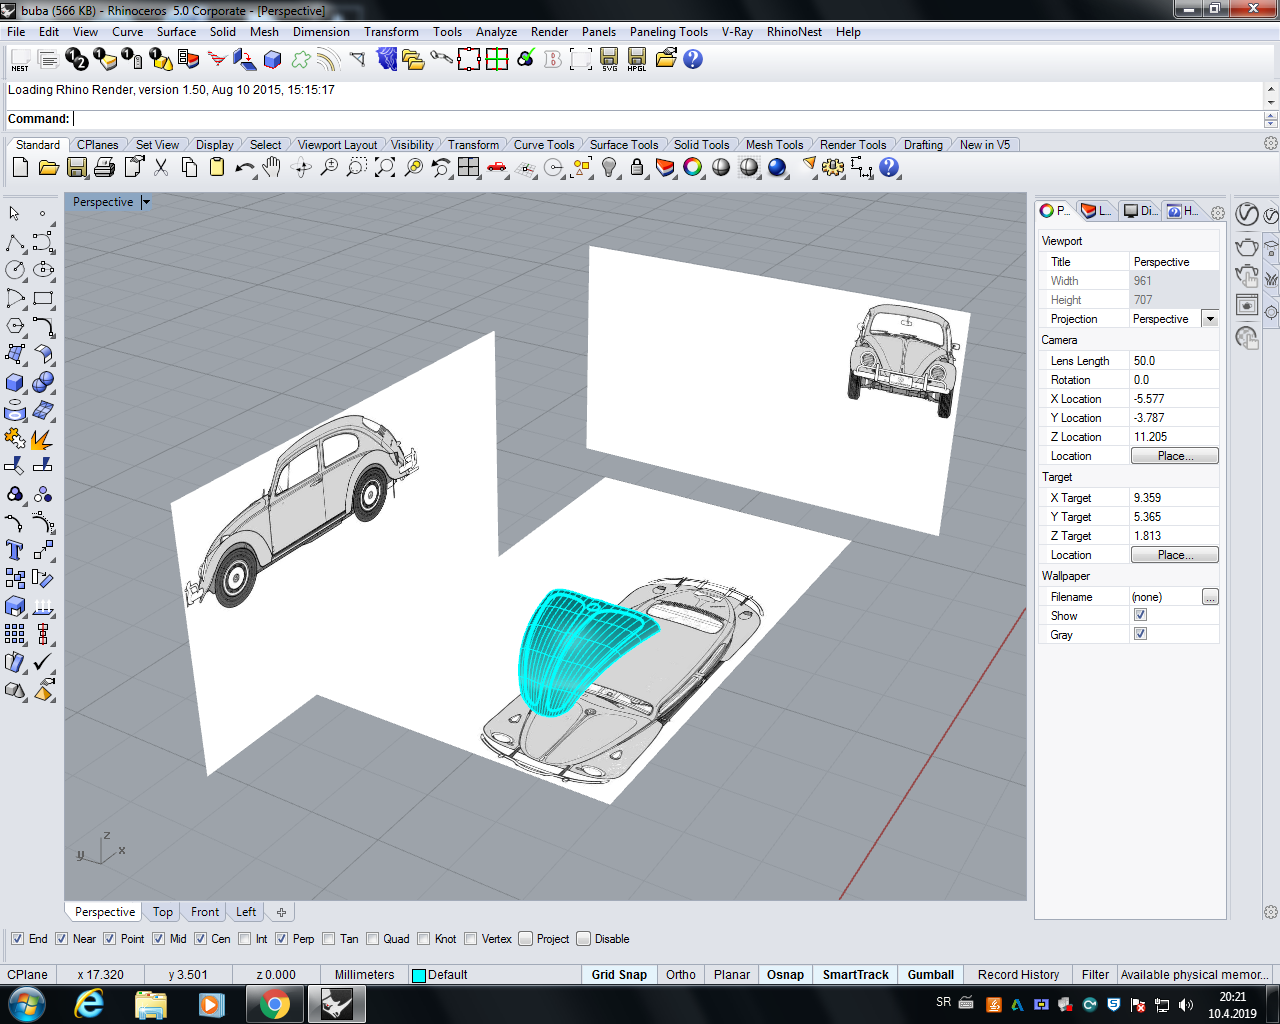
Task: Click the SVG export icon
Action: [609, 61]
